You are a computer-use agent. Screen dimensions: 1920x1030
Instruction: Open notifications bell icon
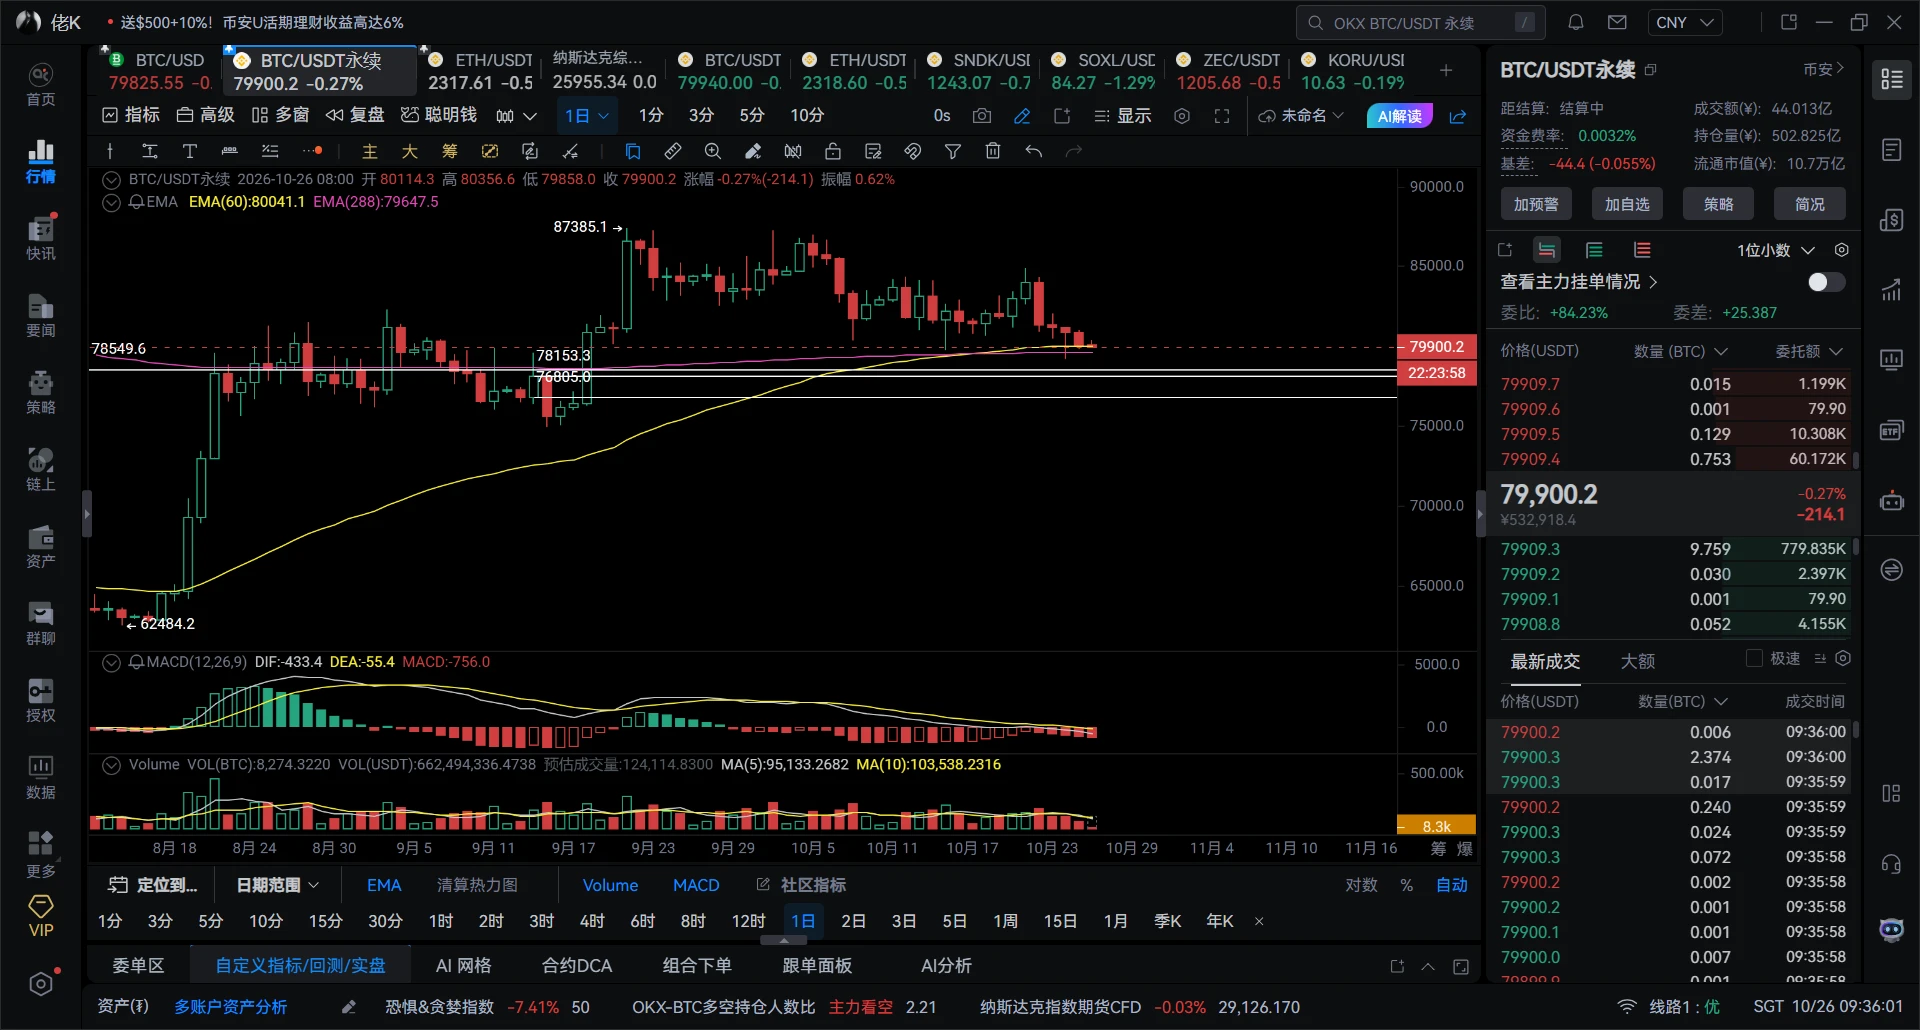[x=1575, y=22]
